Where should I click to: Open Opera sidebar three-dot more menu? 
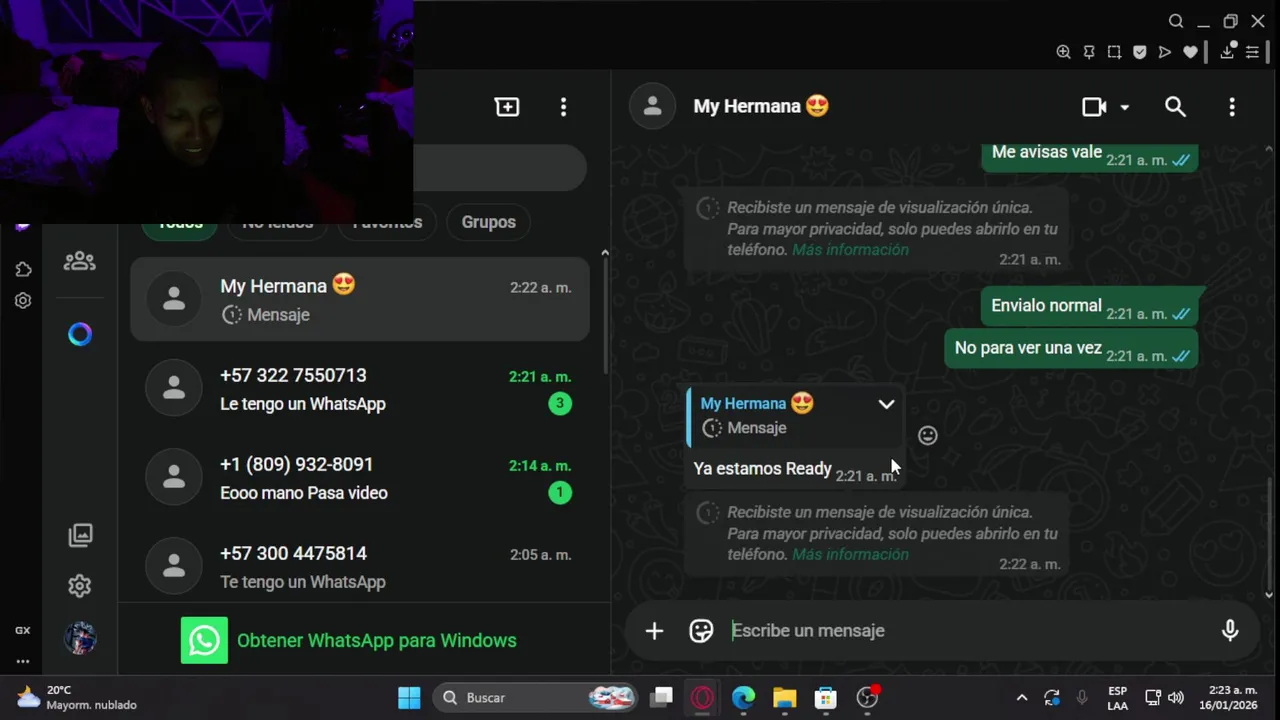tap(22, 661)
